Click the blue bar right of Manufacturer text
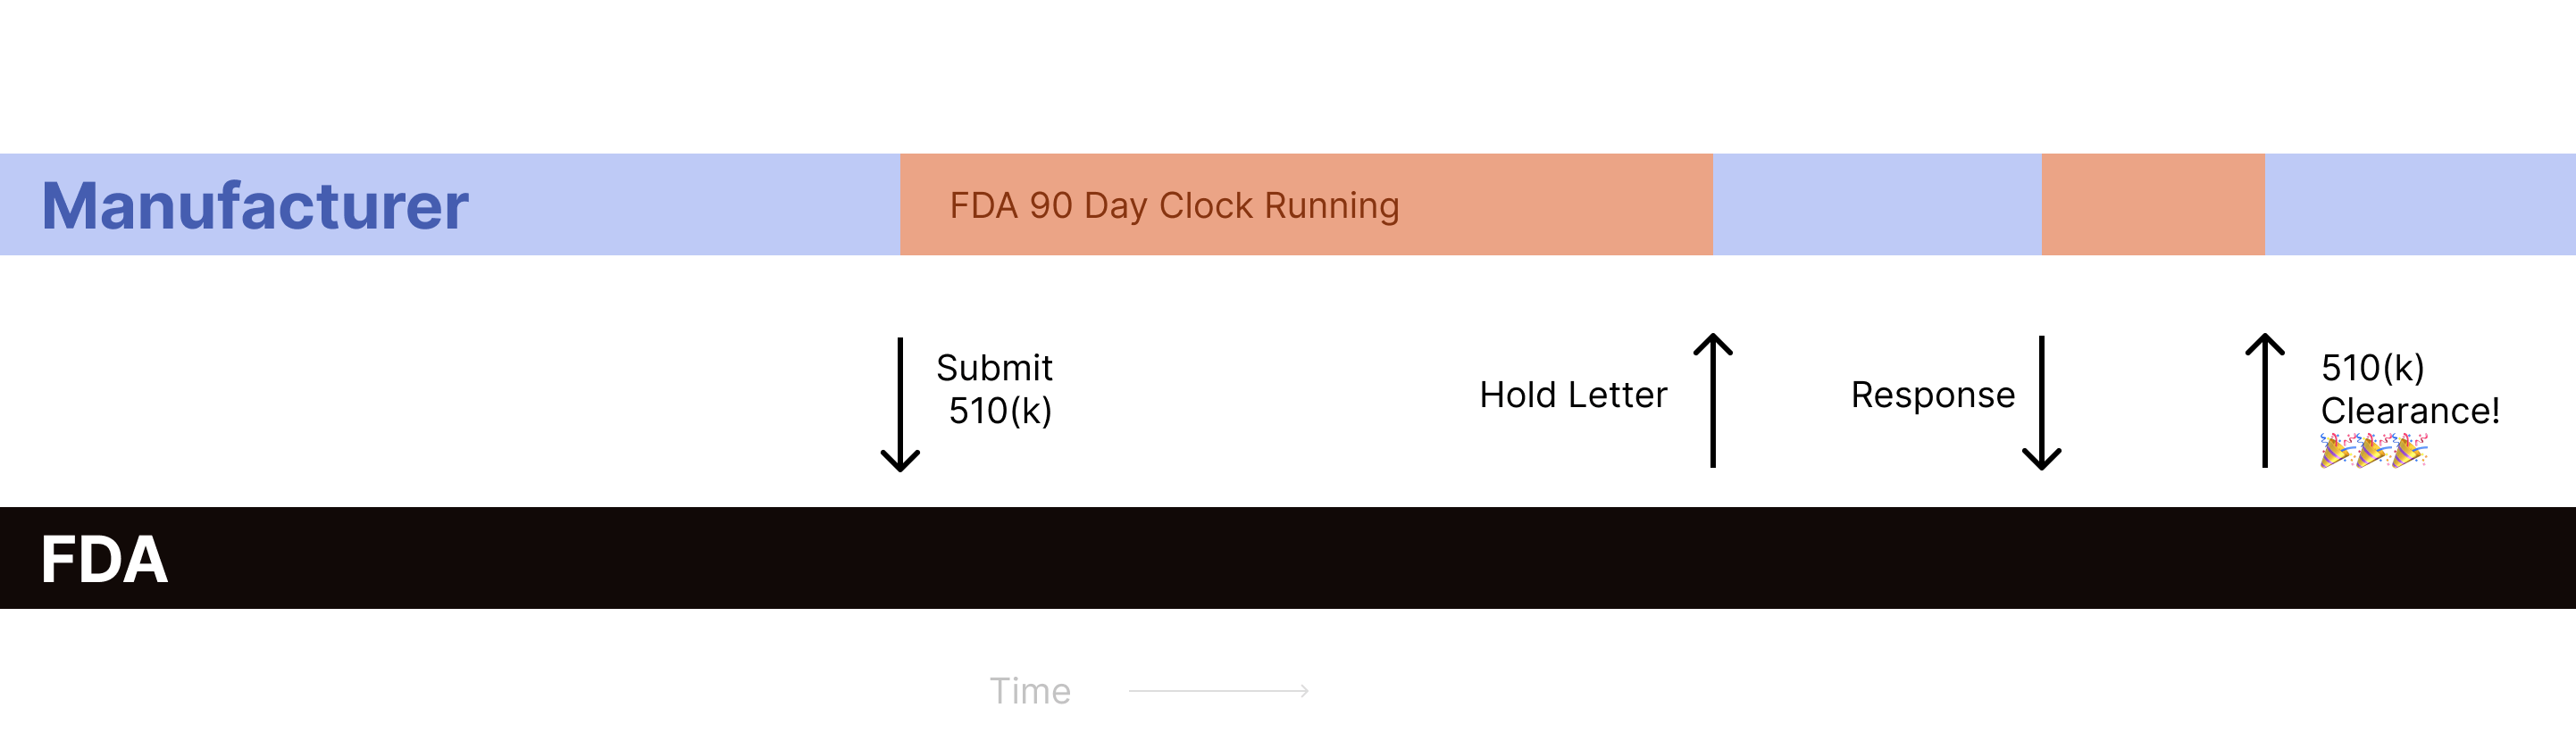Viewport: 2576px width, 741px height. 680,205
